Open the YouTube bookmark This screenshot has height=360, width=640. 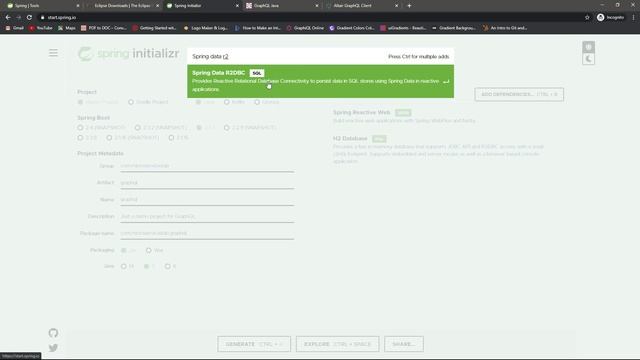(40, 28)
